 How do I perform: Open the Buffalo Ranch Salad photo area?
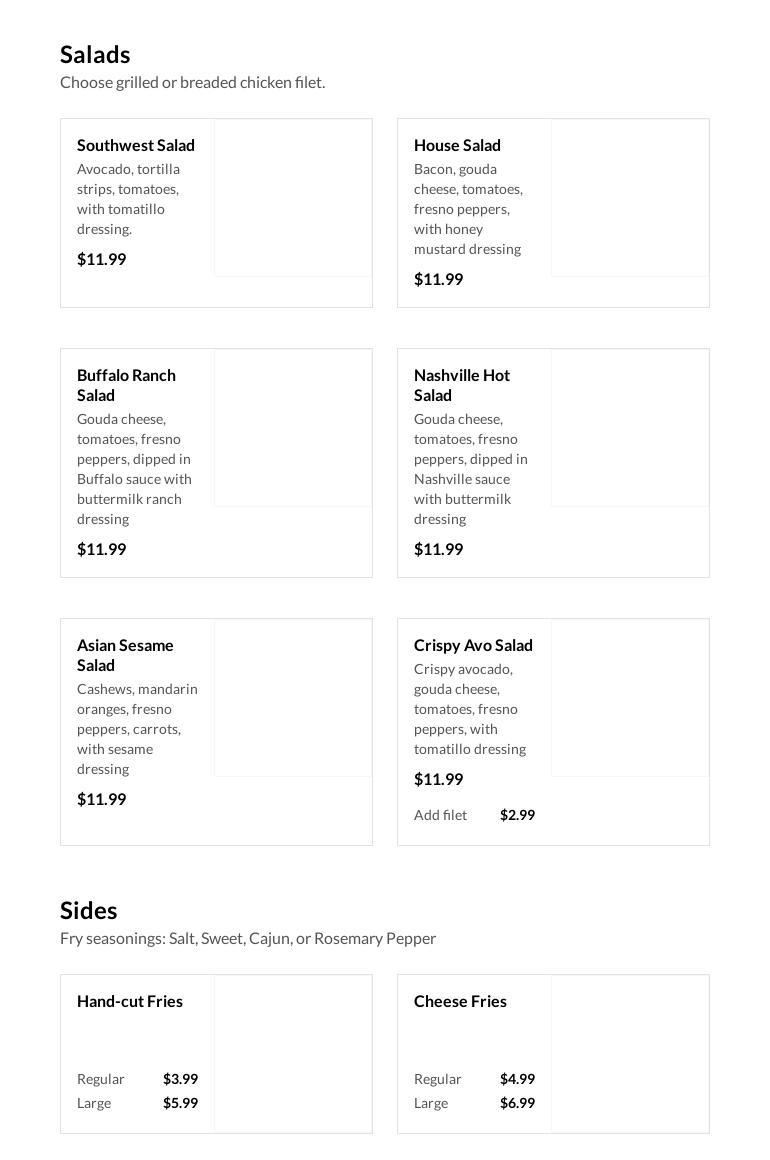point(293,427)
